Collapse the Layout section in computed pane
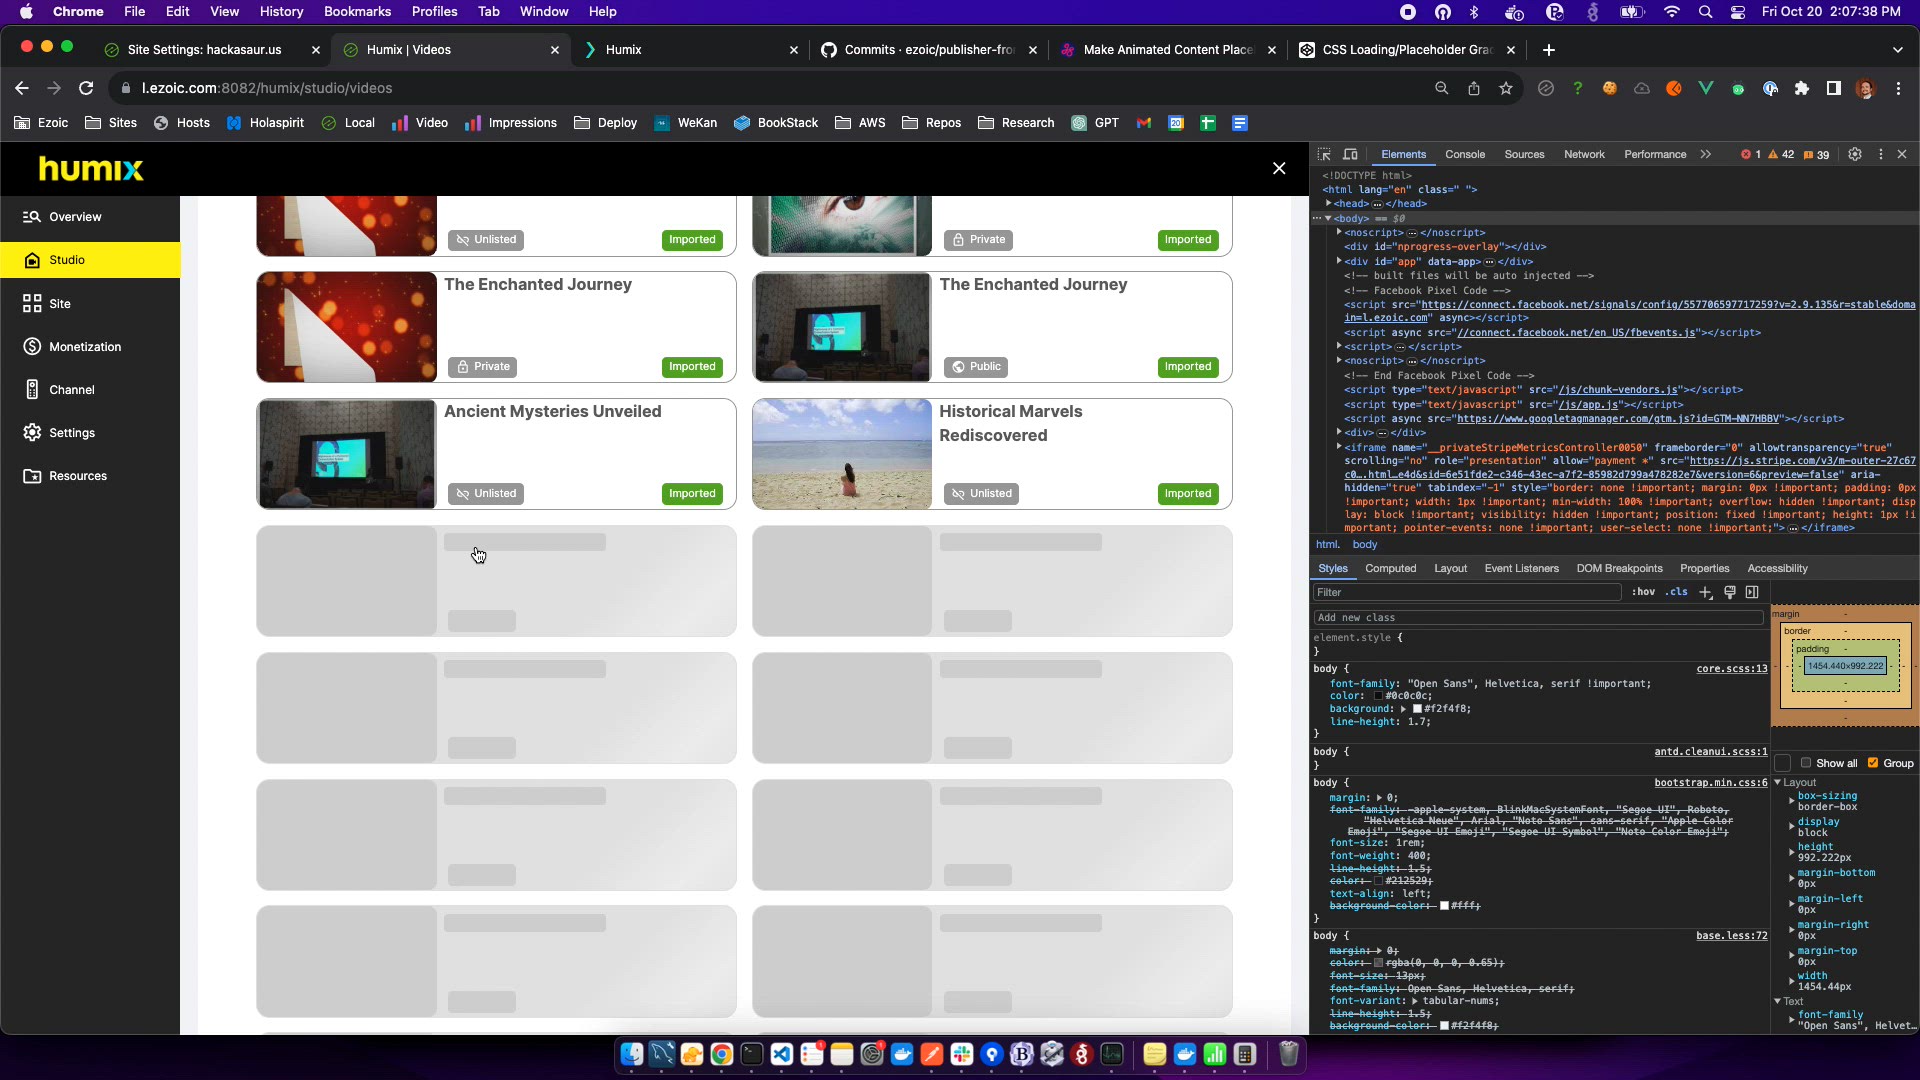 [1778, 783]
